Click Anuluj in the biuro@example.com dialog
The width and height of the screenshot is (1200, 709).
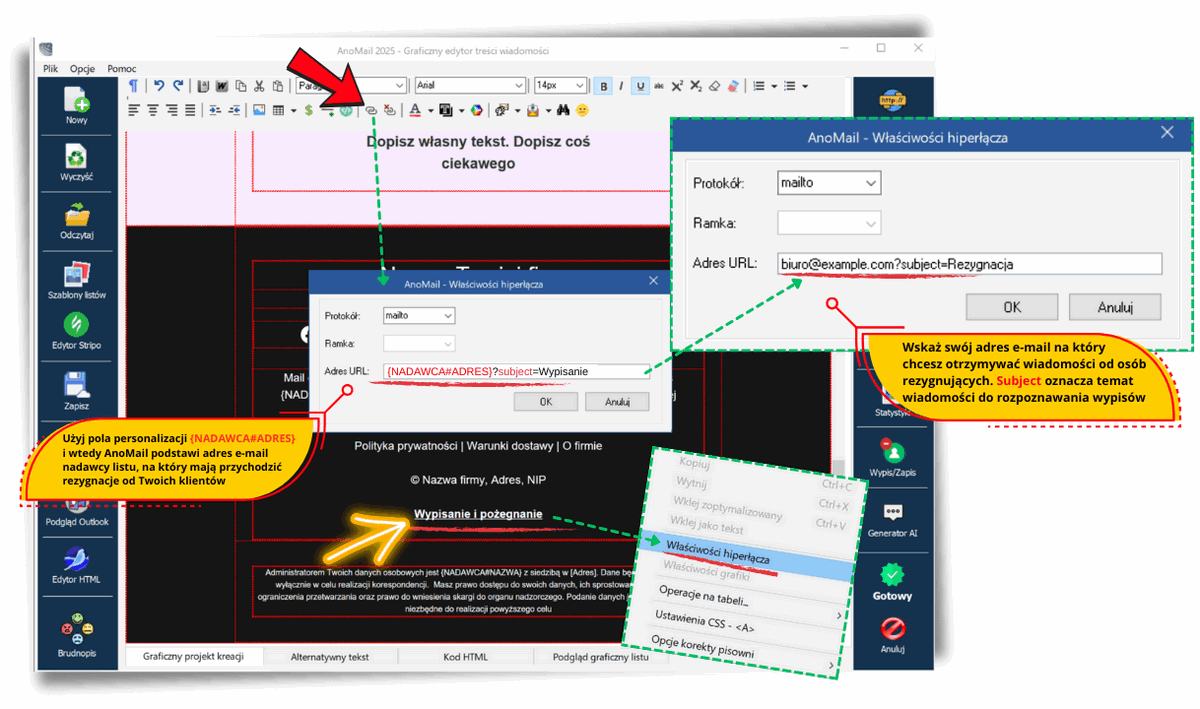1115,306
